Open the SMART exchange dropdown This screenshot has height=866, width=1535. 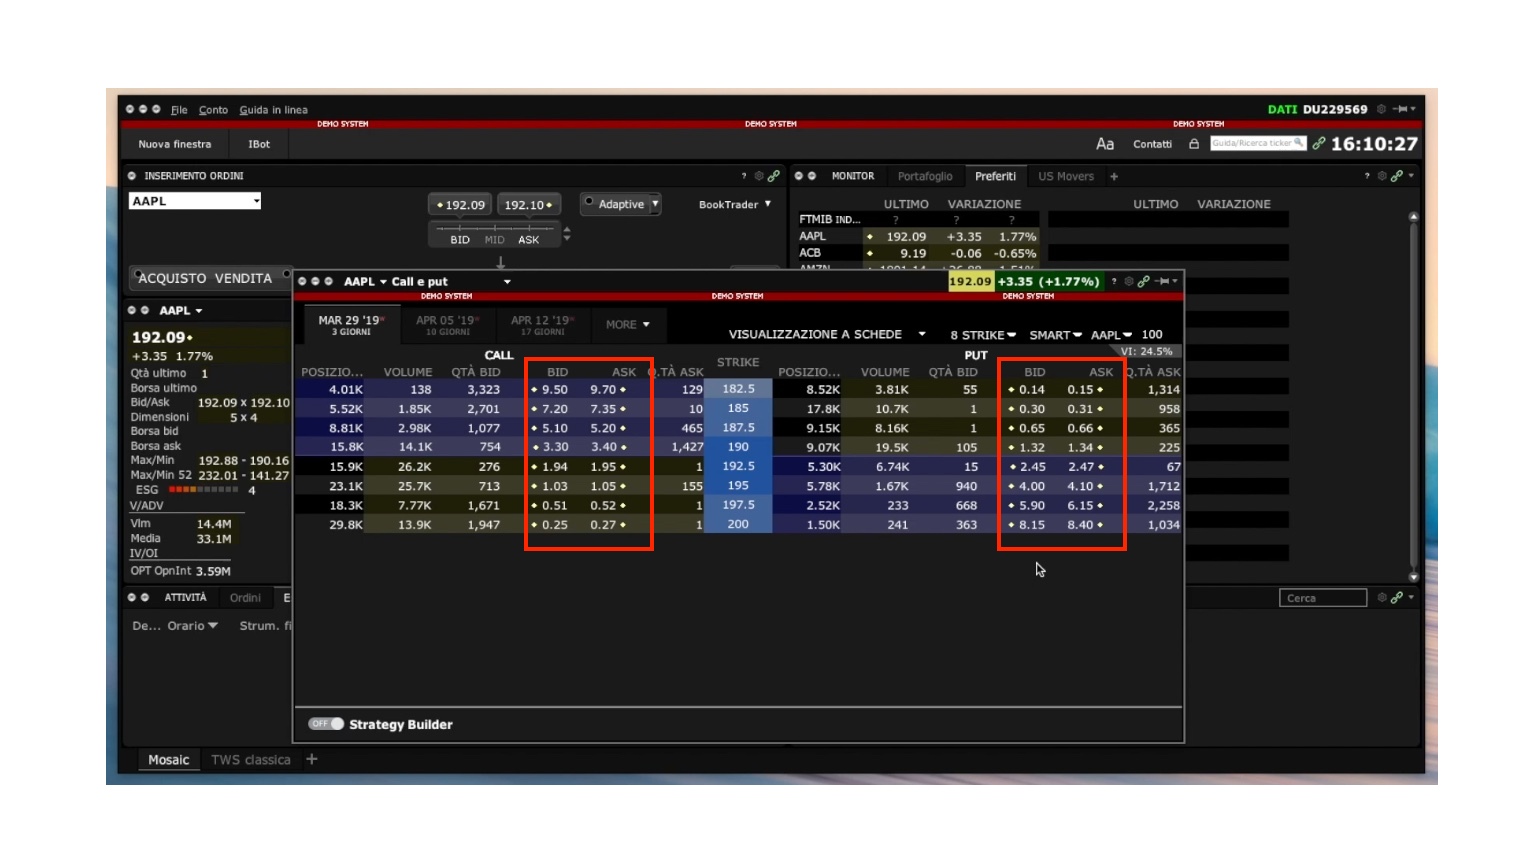tap(1056, 335)
